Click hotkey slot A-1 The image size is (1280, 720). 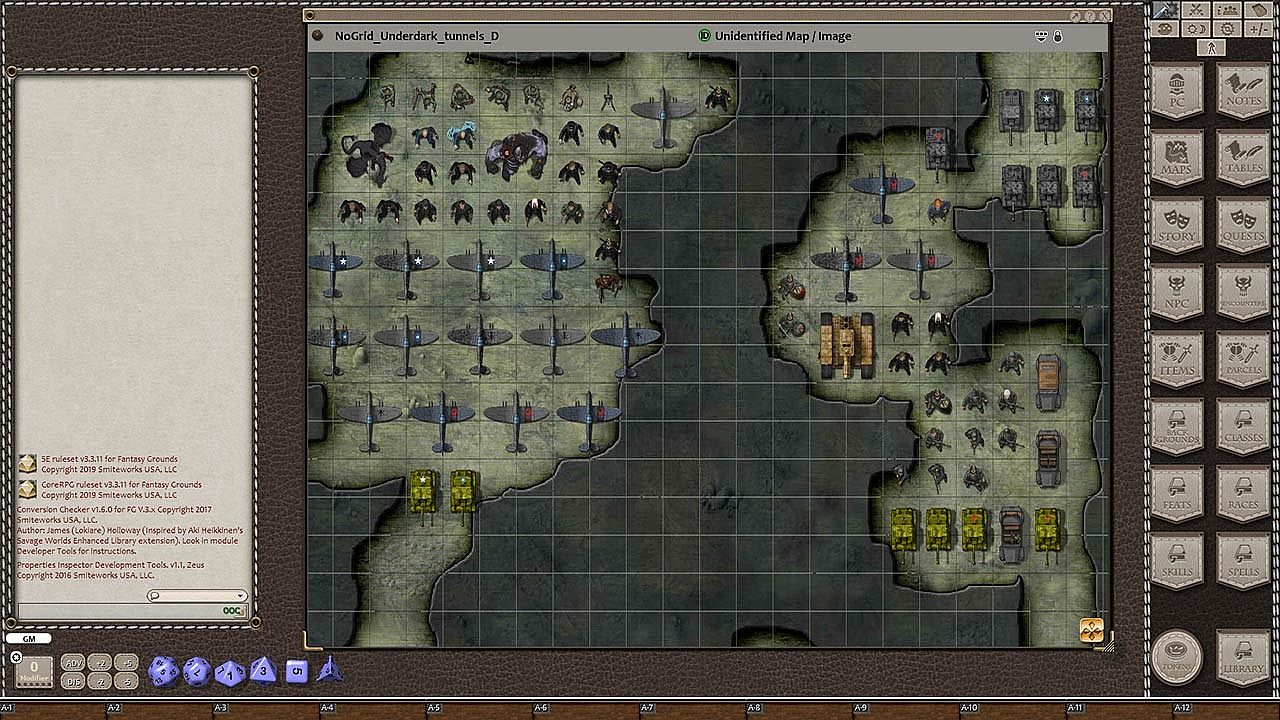click(53, 708)
